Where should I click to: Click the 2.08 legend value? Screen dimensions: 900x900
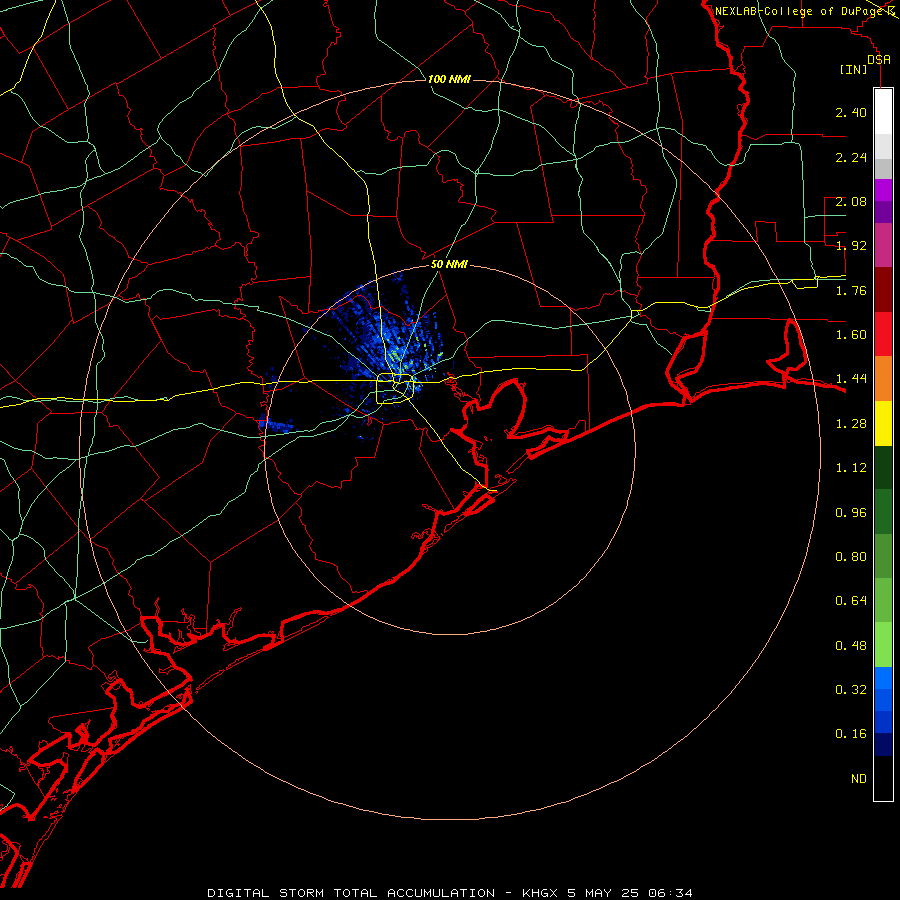[x=851, y=201]
